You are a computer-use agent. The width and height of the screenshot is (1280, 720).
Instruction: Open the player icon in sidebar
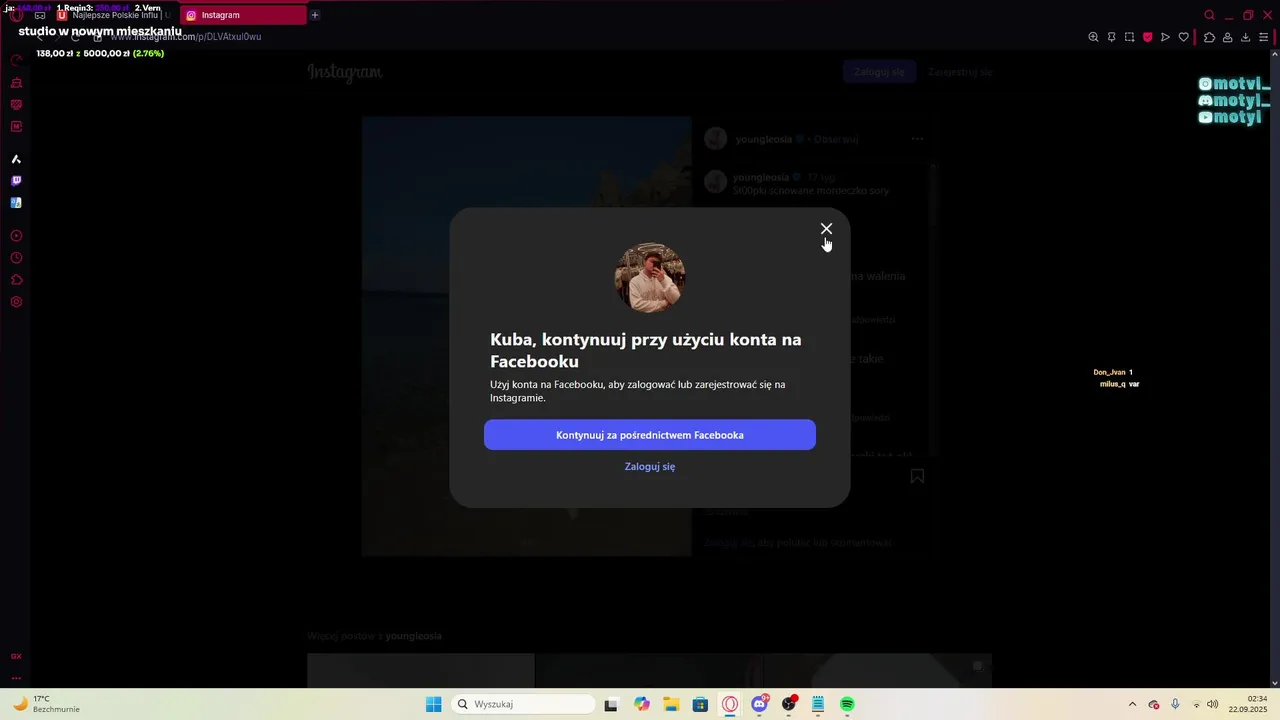(16, 236)
